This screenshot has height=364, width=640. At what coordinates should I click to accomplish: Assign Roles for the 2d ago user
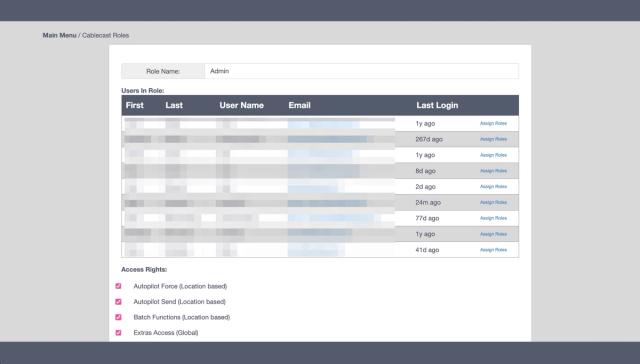pyautogui.click(x=493, y=186)
